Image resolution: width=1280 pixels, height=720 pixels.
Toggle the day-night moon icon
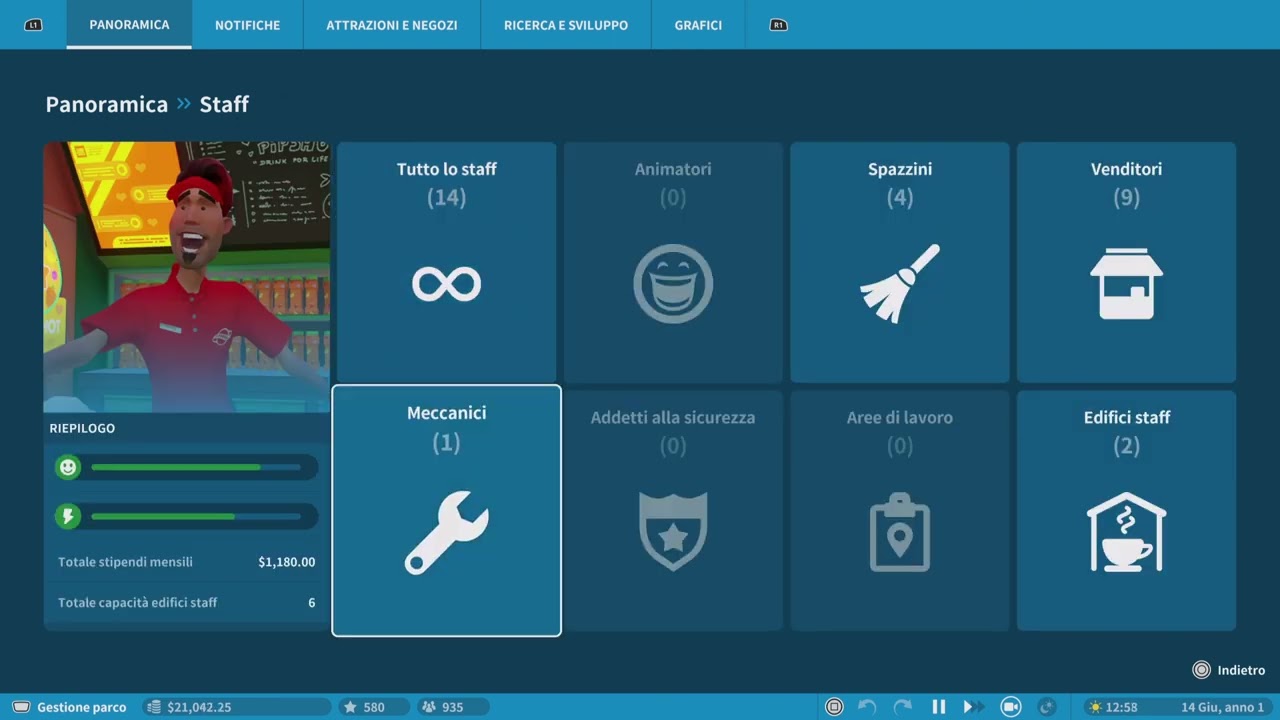click(1047, 707)
